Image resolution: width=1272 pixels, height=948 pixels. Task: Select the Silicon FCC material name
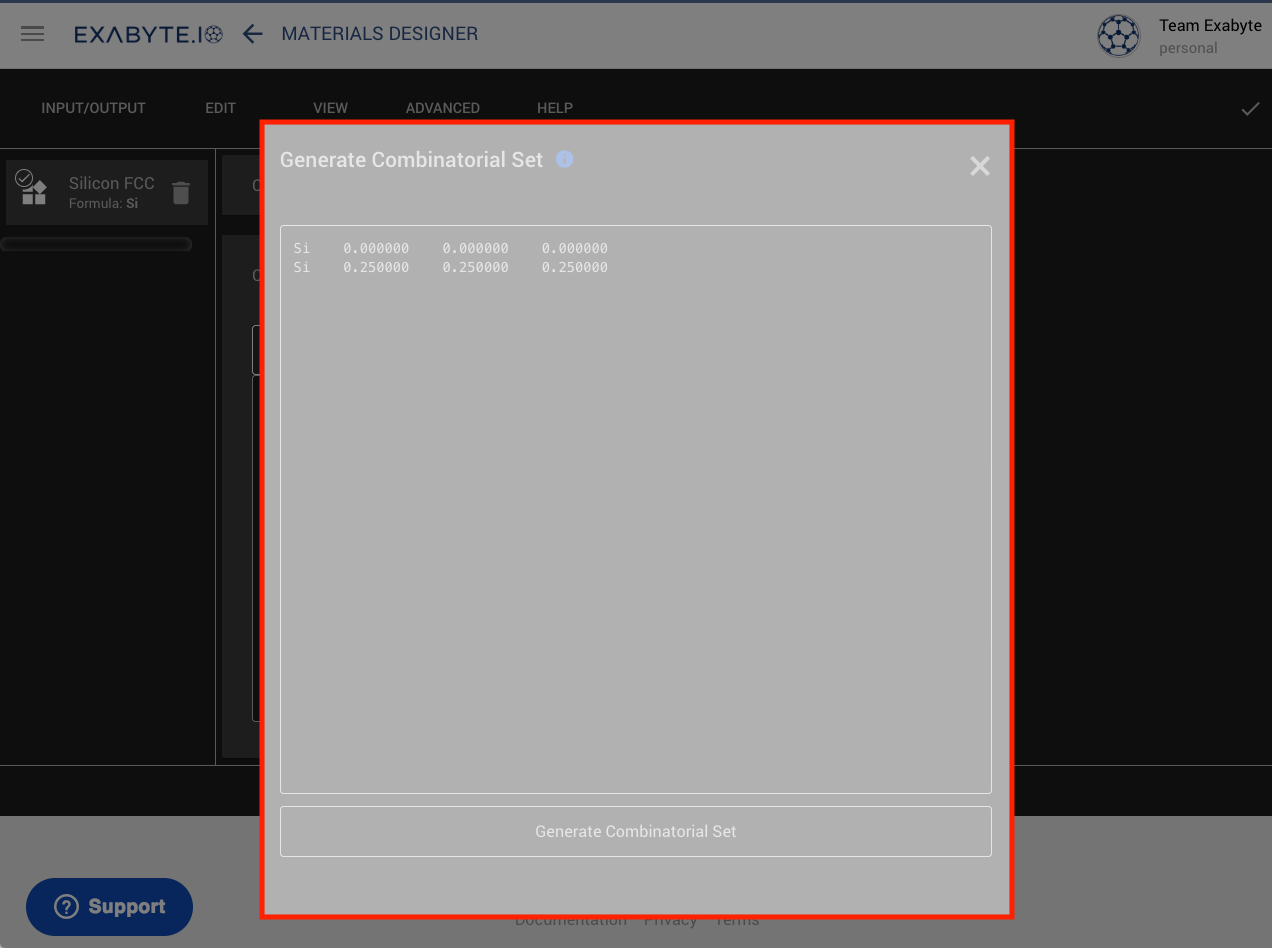[111, 184]
